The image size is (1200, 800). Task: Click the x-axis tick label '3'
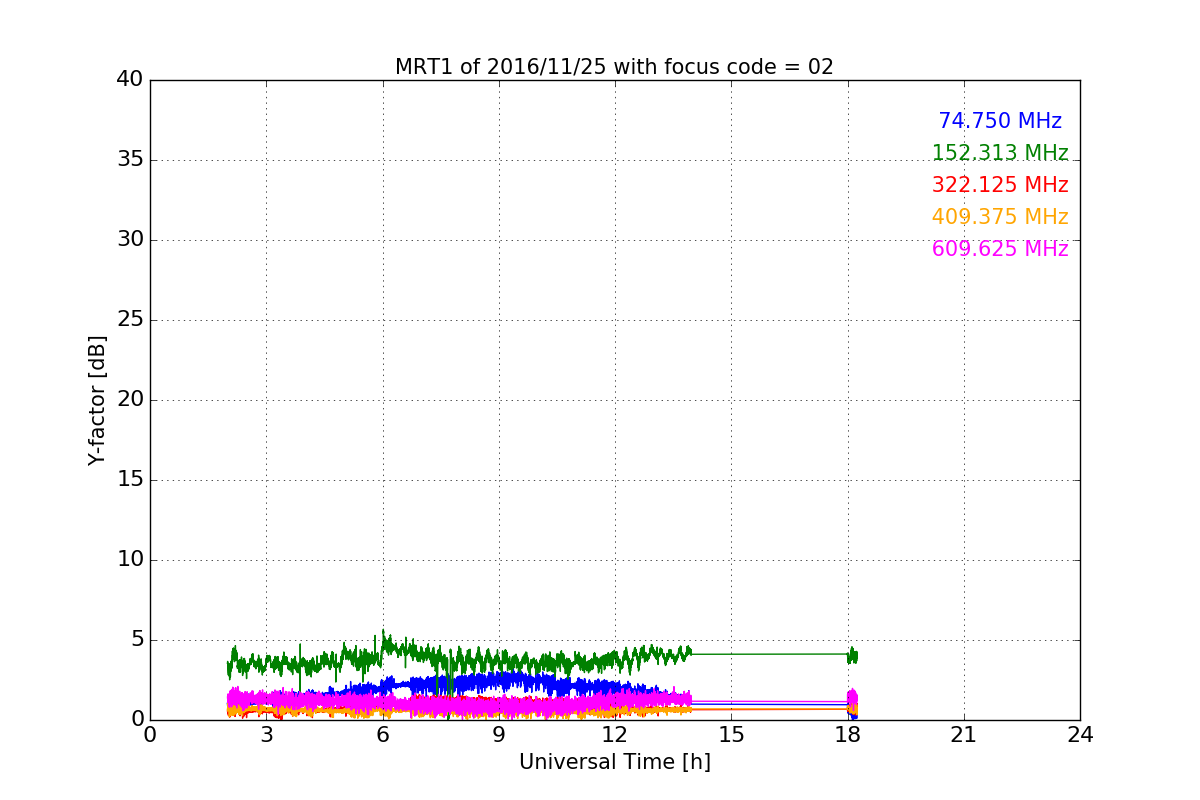266,735
